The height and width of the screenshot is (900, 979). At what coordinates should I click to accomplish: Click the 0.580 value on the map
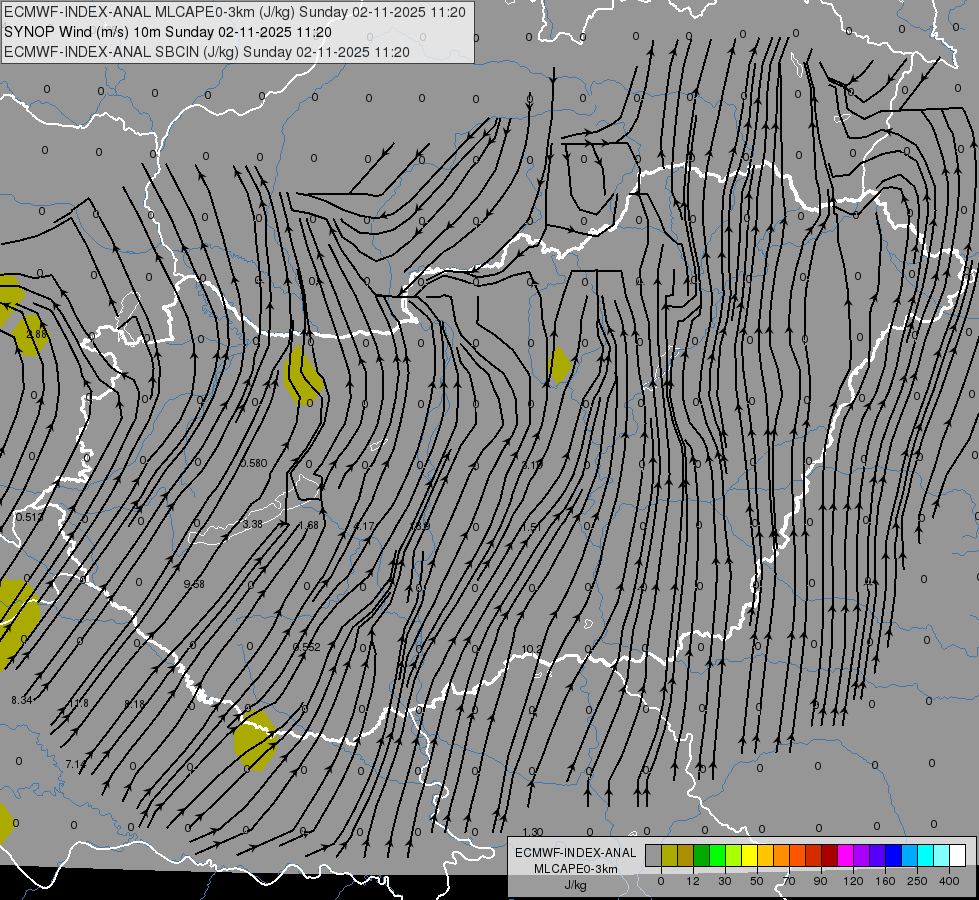(x=253, y=463)
